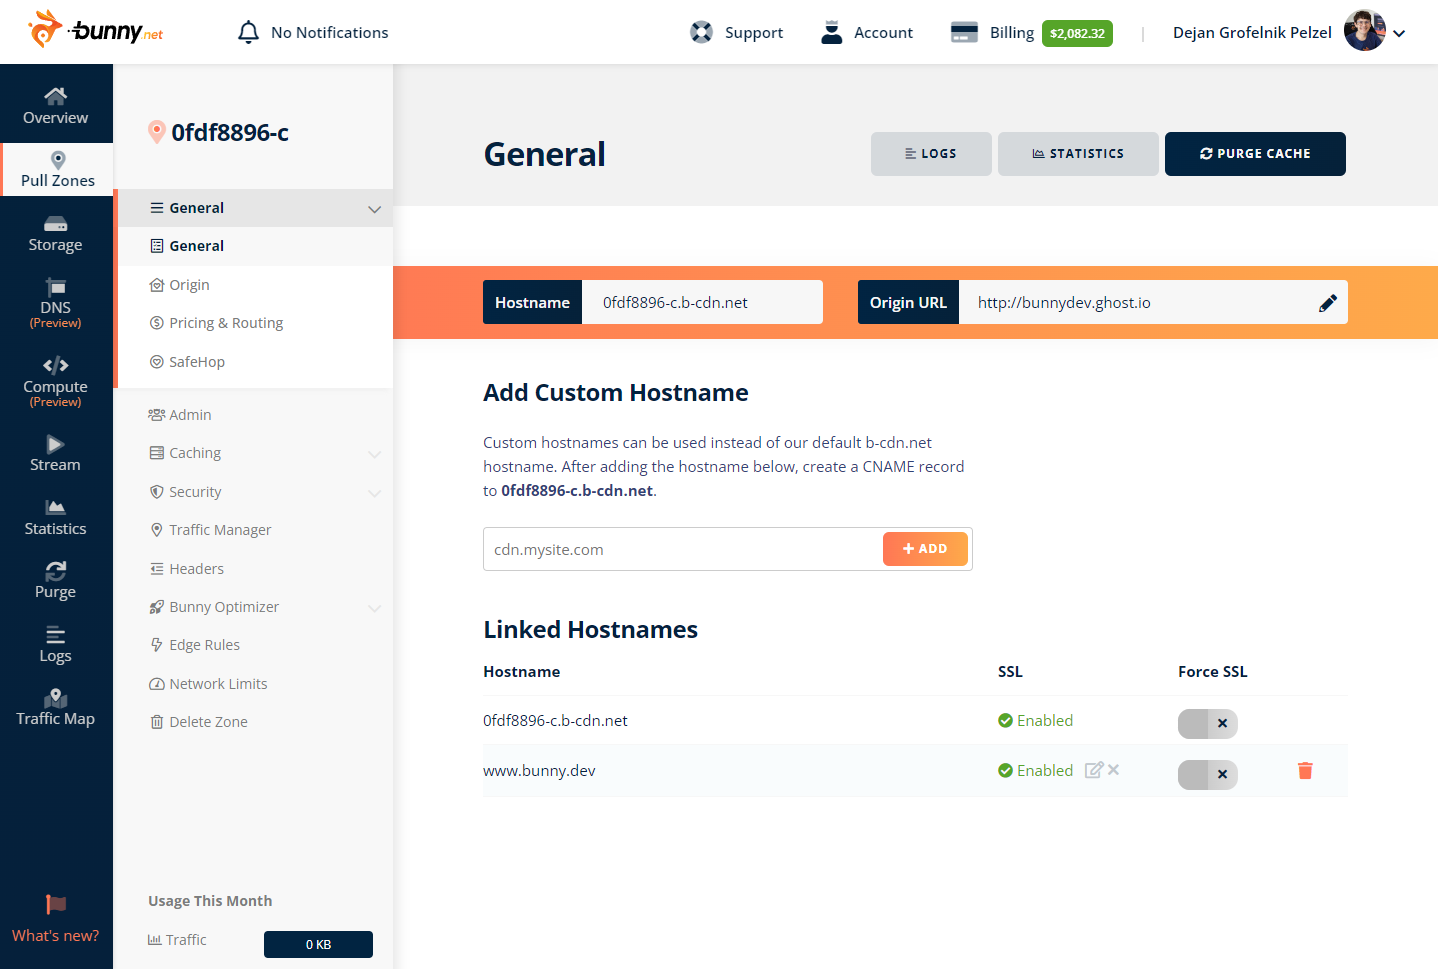
Task: Open the Storage sidebar item
Action: coord(56,234)
